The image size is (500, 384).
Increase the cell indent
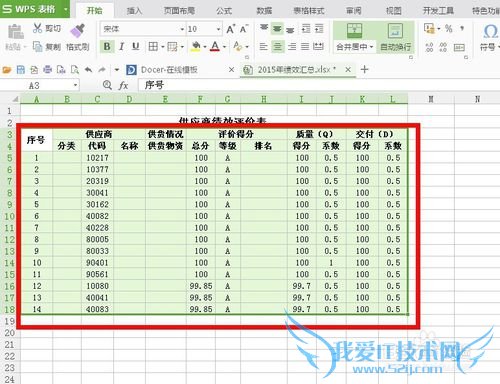319,29
